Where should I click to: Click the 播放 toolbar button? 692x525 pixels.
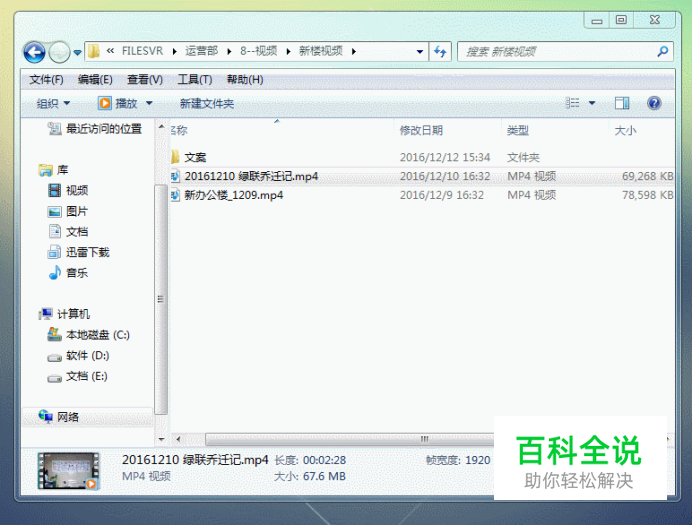pyautogui.click(x=117, y=103)
